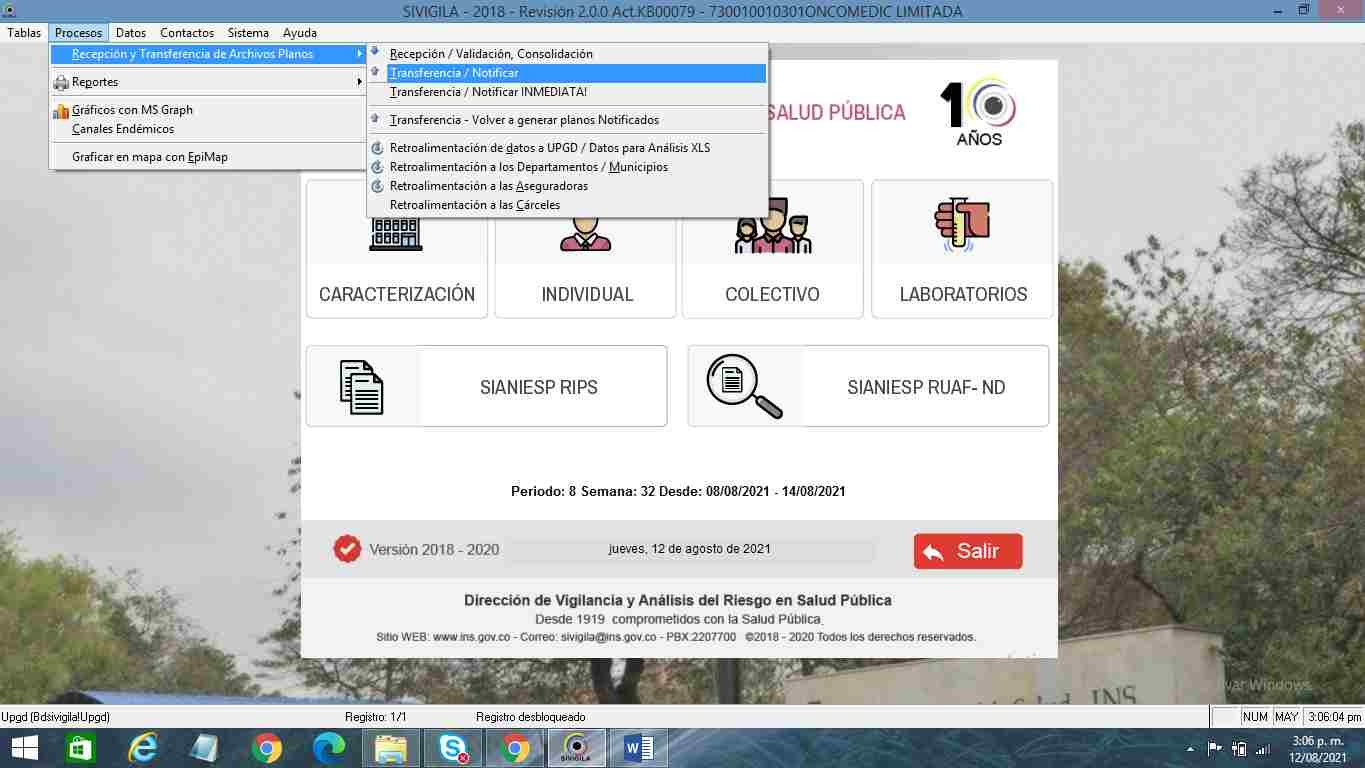This screenshot has height=768, width=1365.
Task: Open Microsoft Edge from the taskbar
Action: (x=329, y=748)
